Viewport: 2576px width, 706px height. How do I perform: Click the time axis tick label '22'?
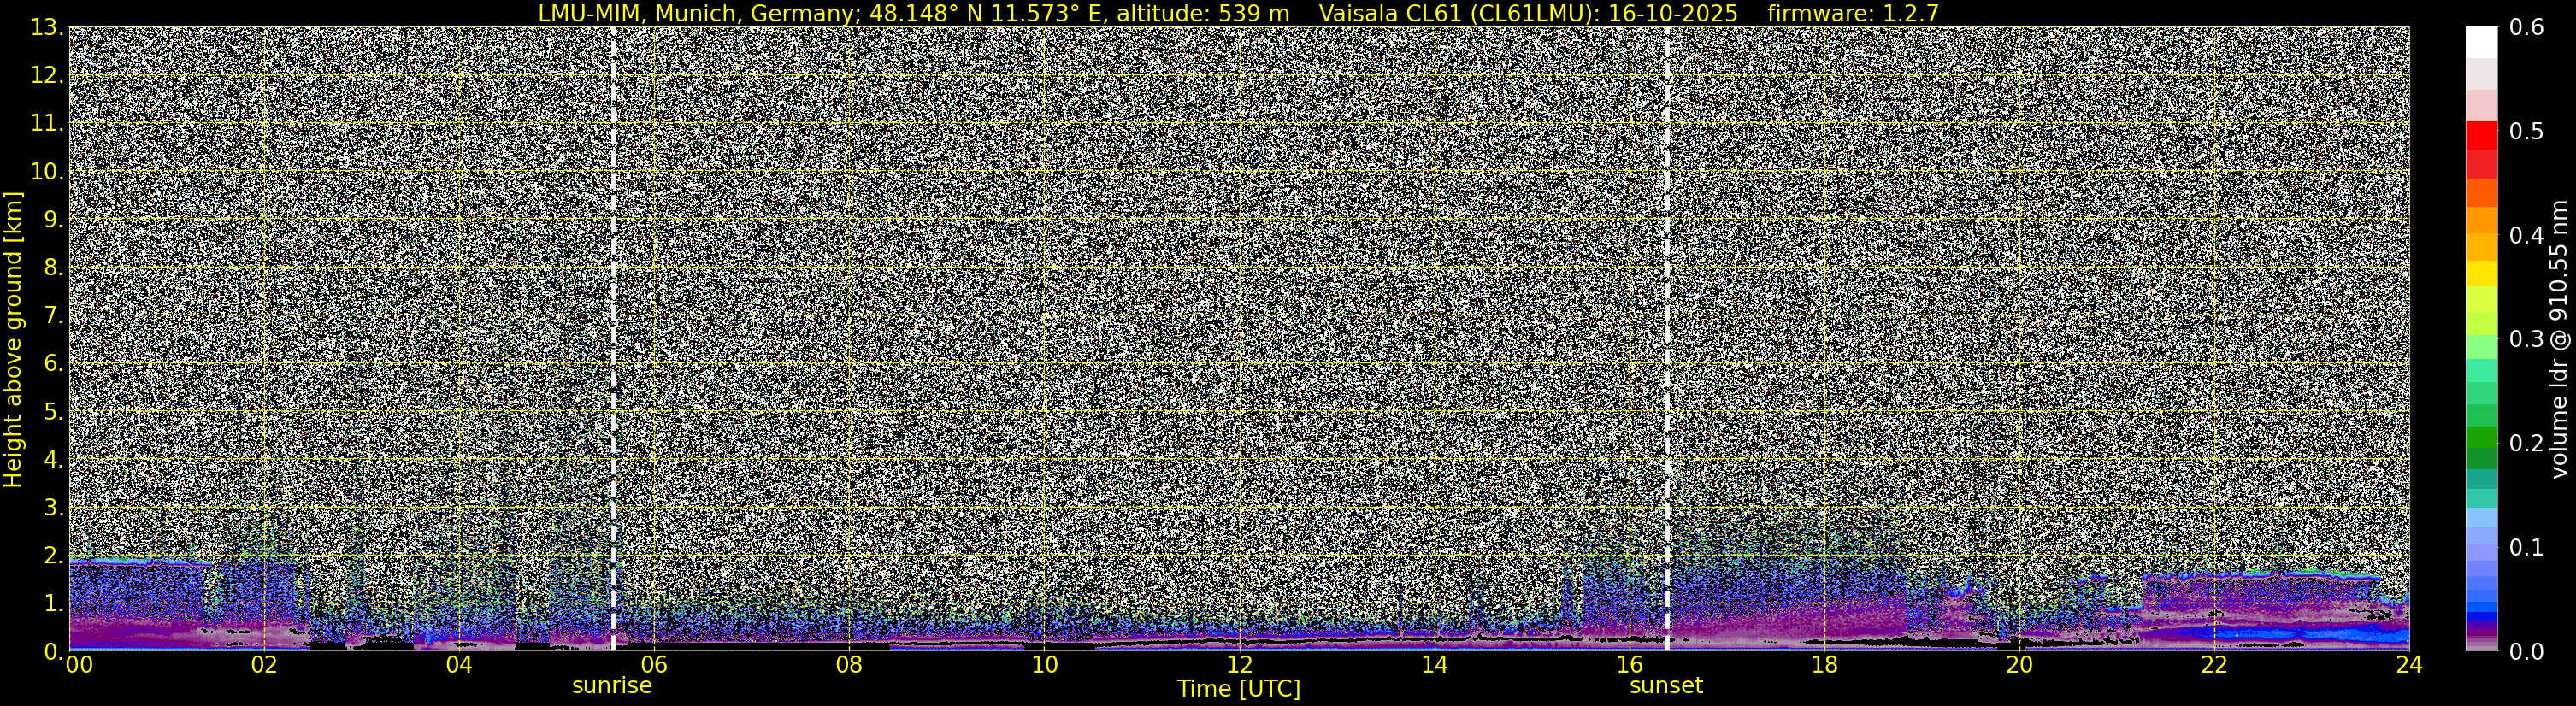2214,665
